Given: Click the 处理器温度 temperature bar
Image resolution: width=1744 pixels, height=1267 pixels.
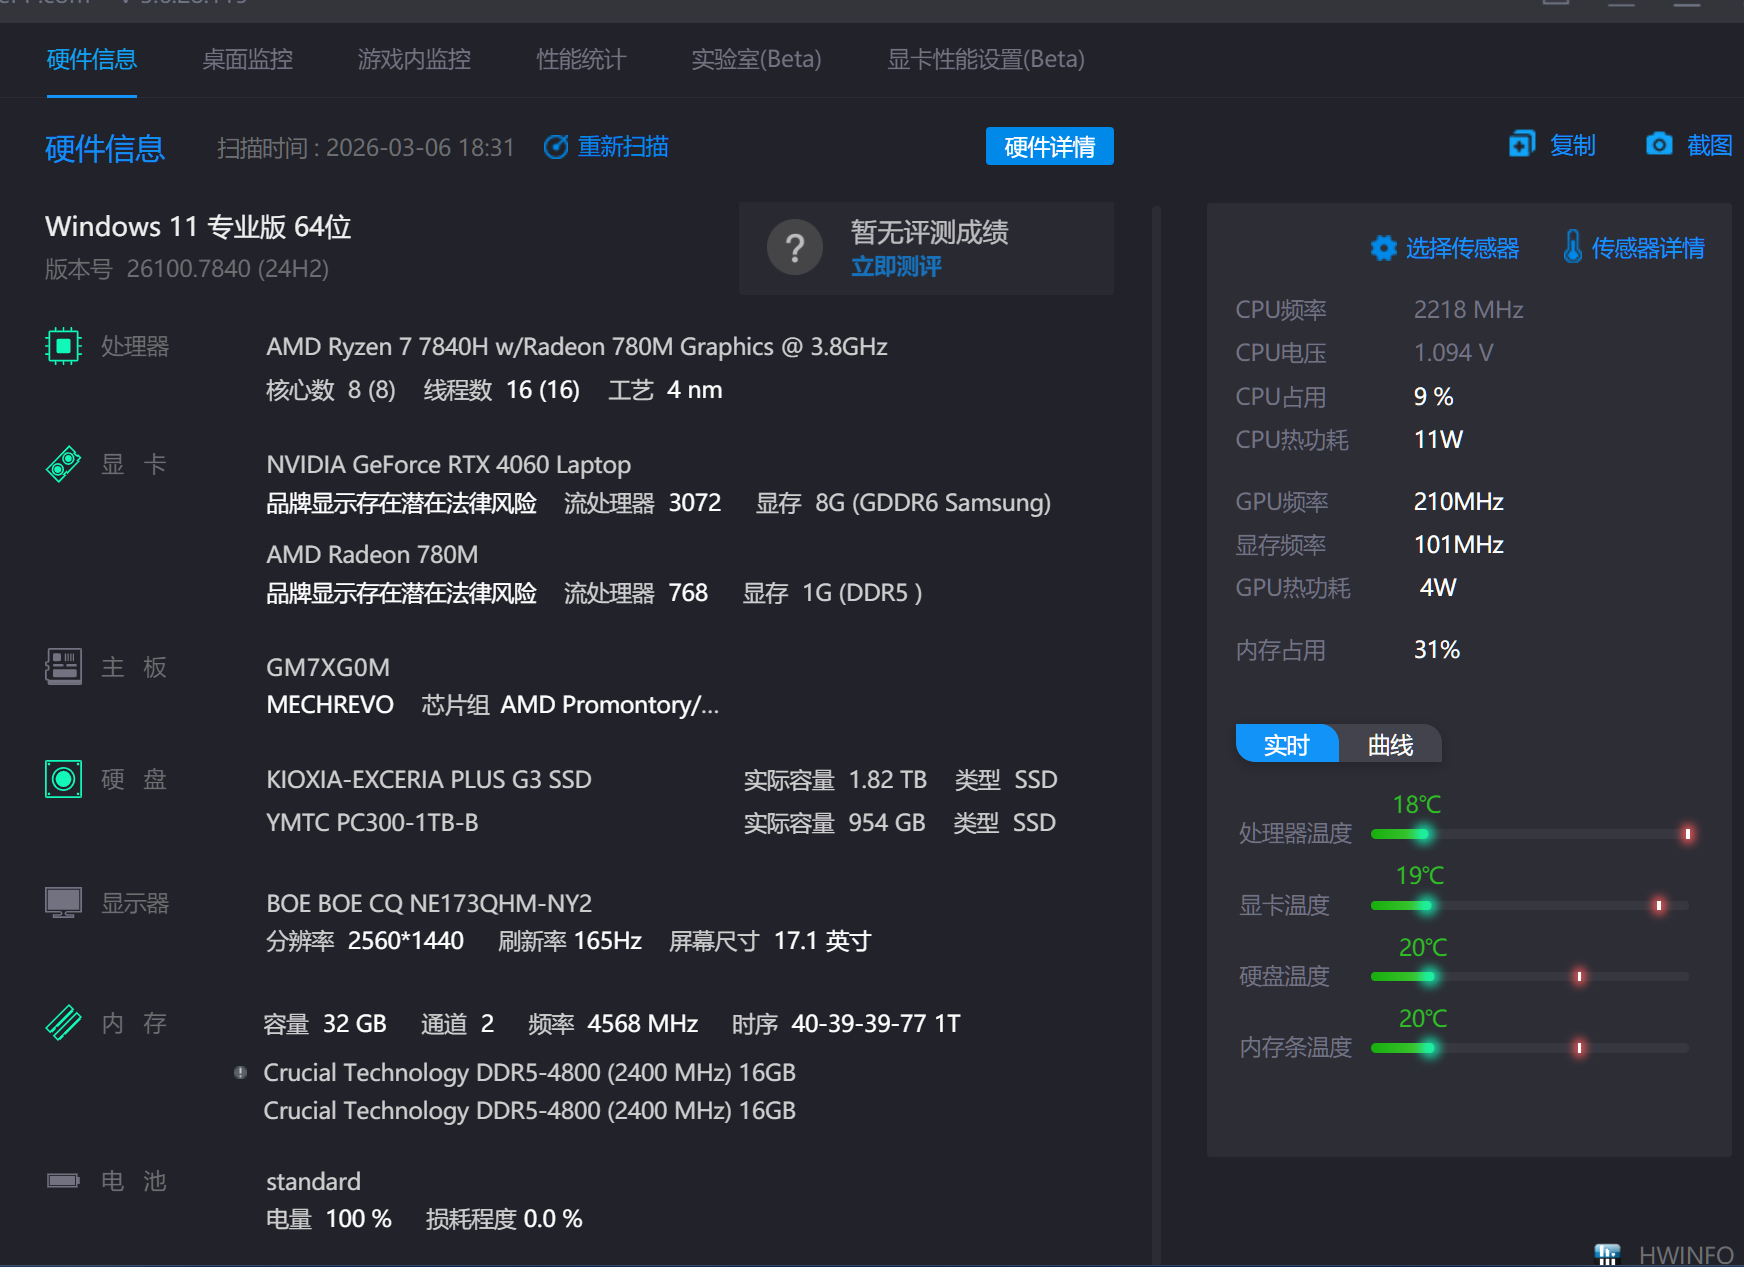Looking at the screenshot, I should point(1529,834).
